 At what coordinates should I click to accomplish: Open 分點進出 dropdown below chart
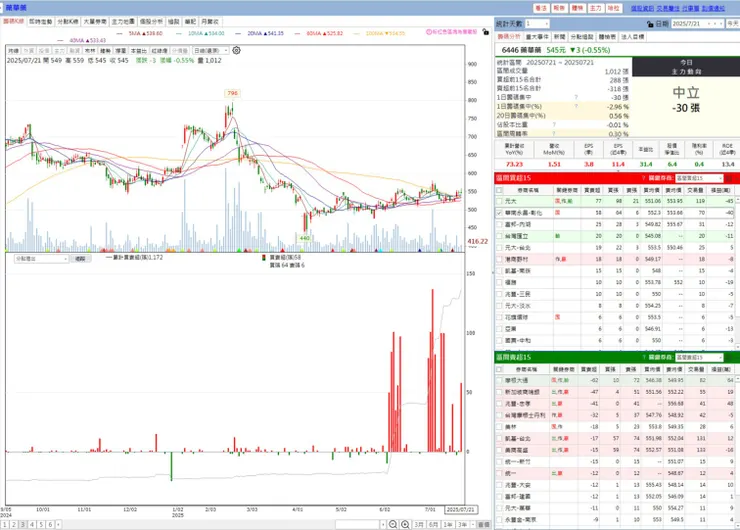pyautogui.click(x=42, y=259)
